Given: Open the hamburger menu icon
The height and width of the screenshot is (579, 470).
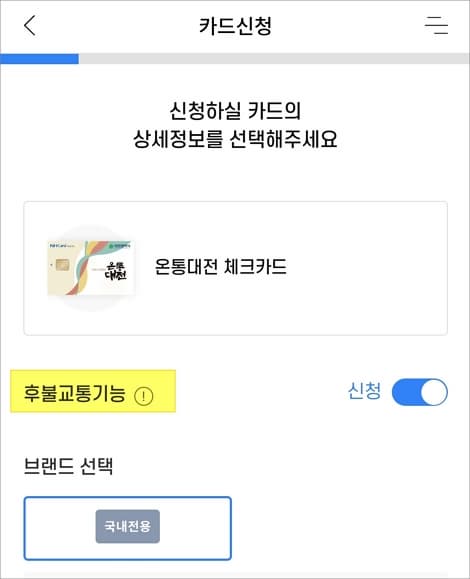Looking at the screenshot, I should point(436,25).
